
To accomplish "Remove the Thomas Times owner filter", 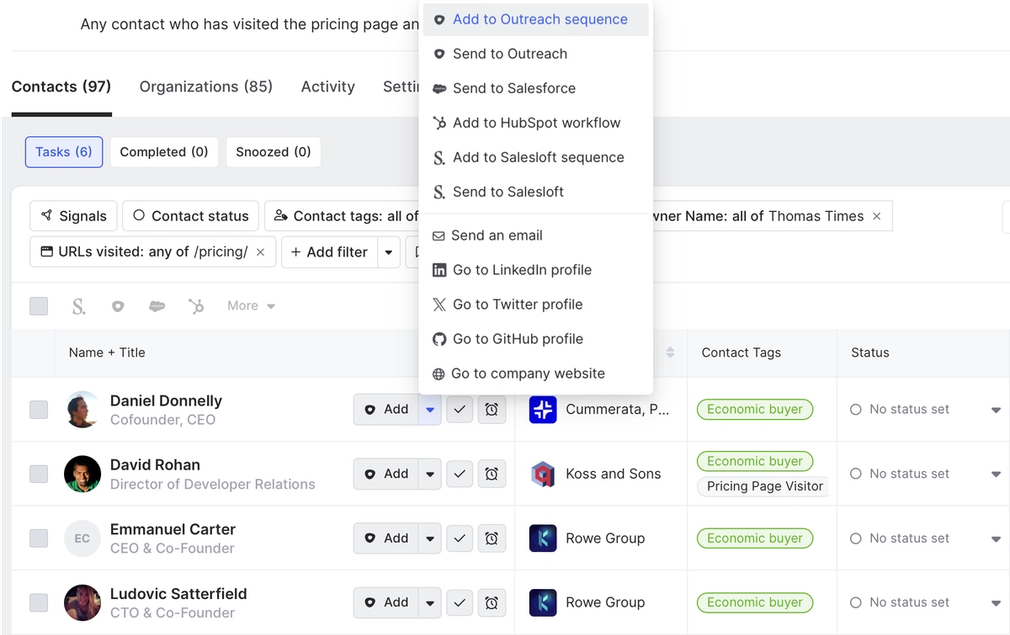I will [x=877, y=216].
